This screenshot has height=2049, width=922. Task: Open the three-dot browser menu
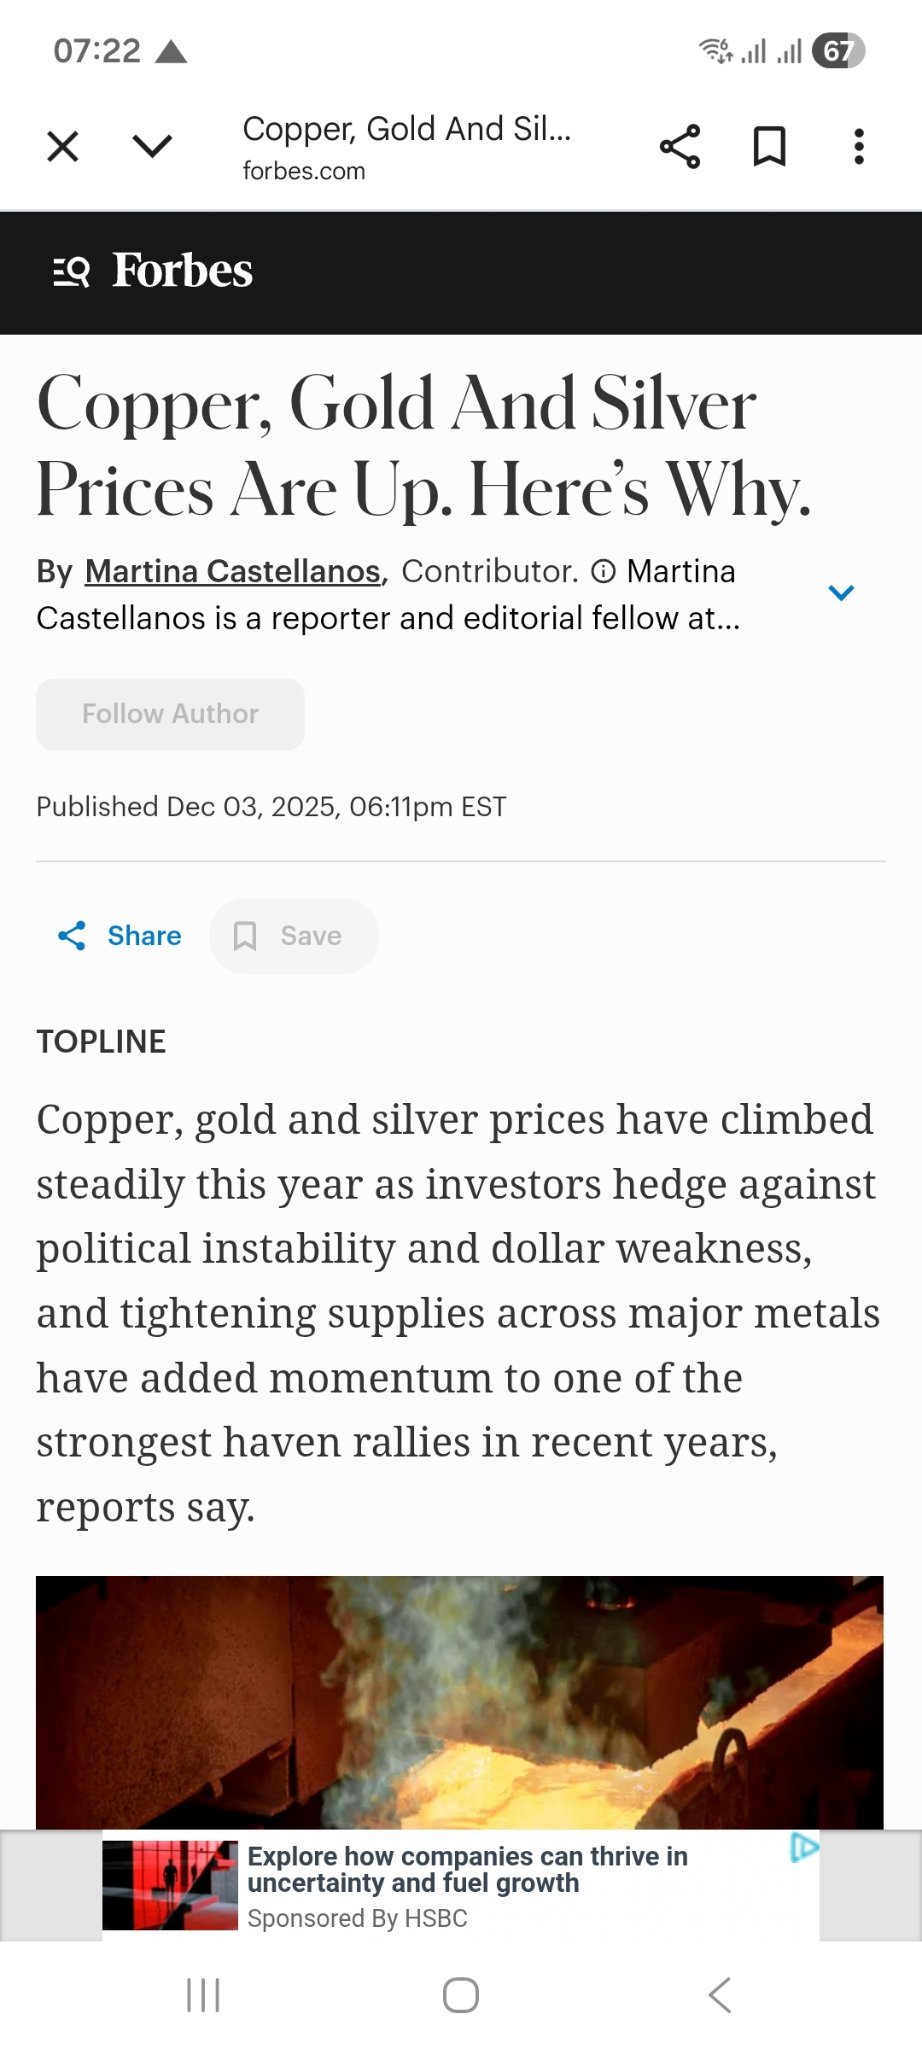859,147
